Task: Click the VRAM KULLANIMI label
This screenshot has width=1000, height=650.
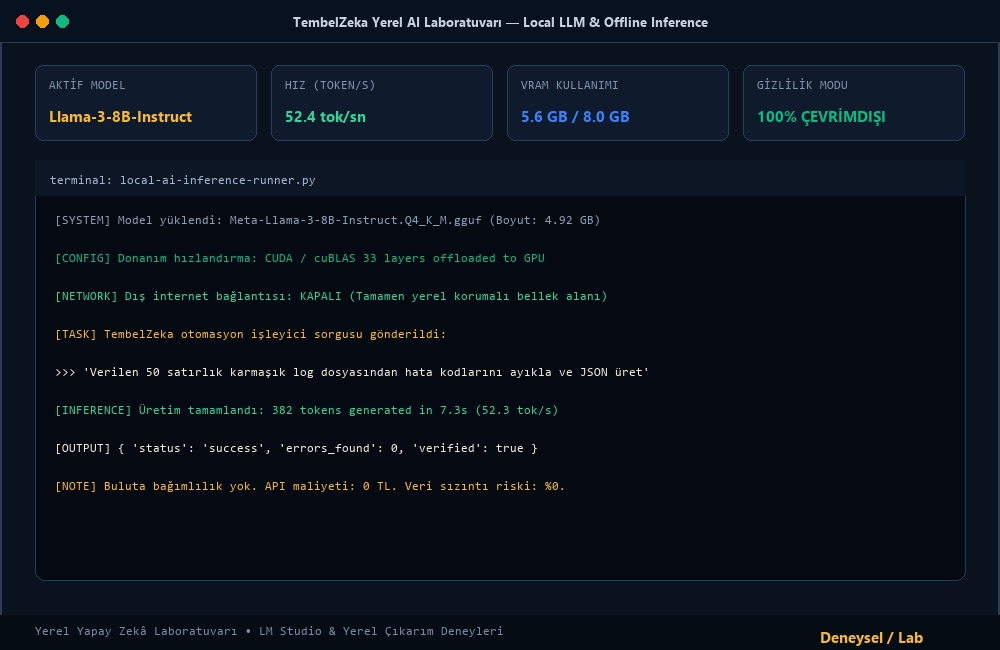Action: click(x=570, y=85)
